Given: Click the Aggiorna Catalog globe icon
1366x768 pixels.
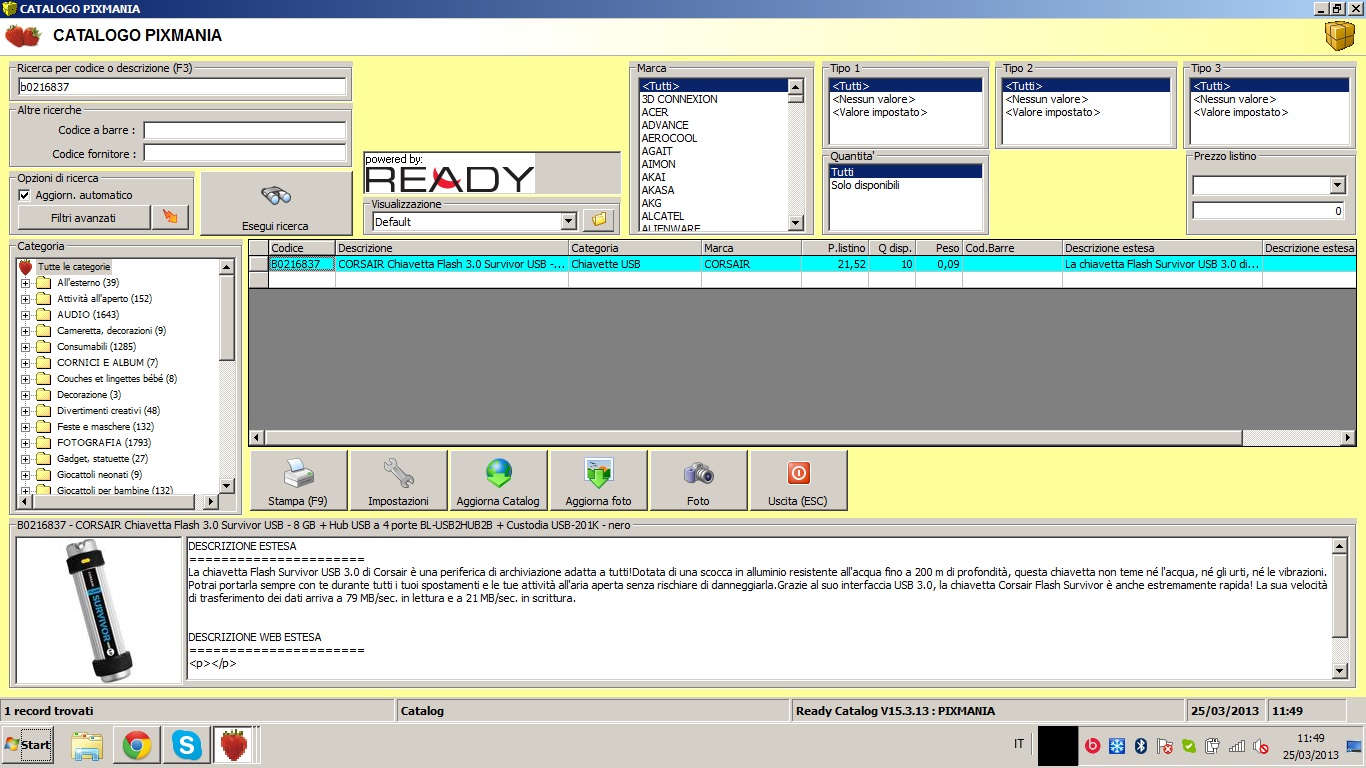Looking at the screenshot, I should pyautogui.click(x=498, y=473).
